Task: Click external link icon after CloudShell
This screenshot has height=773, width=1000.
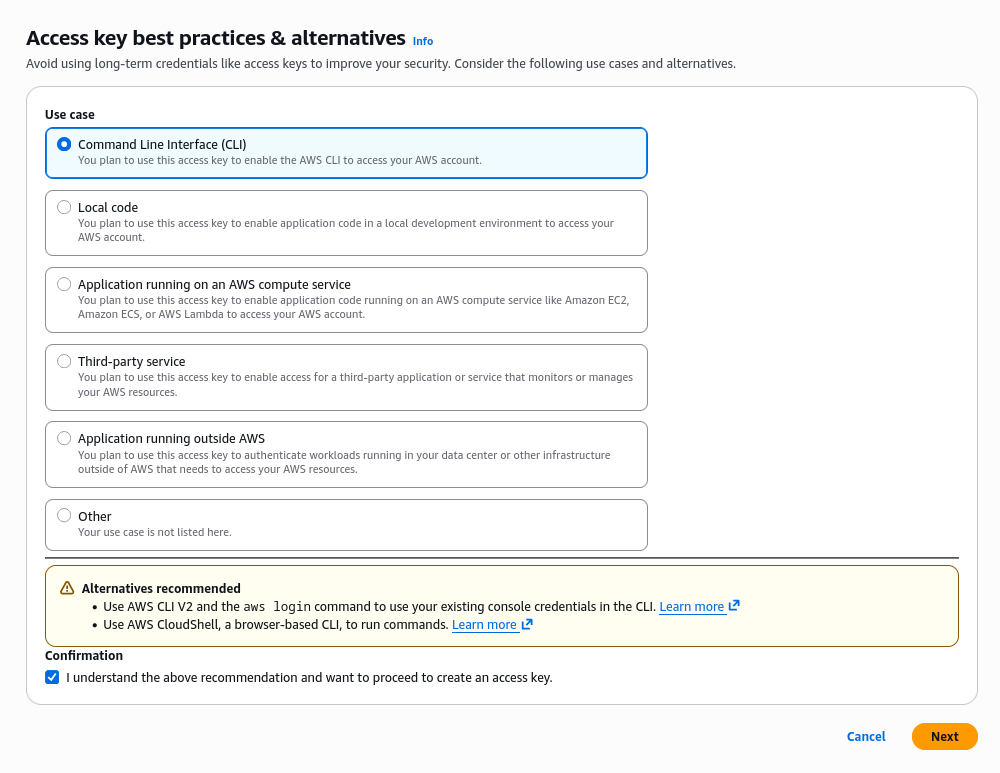Action: (527, 624)
